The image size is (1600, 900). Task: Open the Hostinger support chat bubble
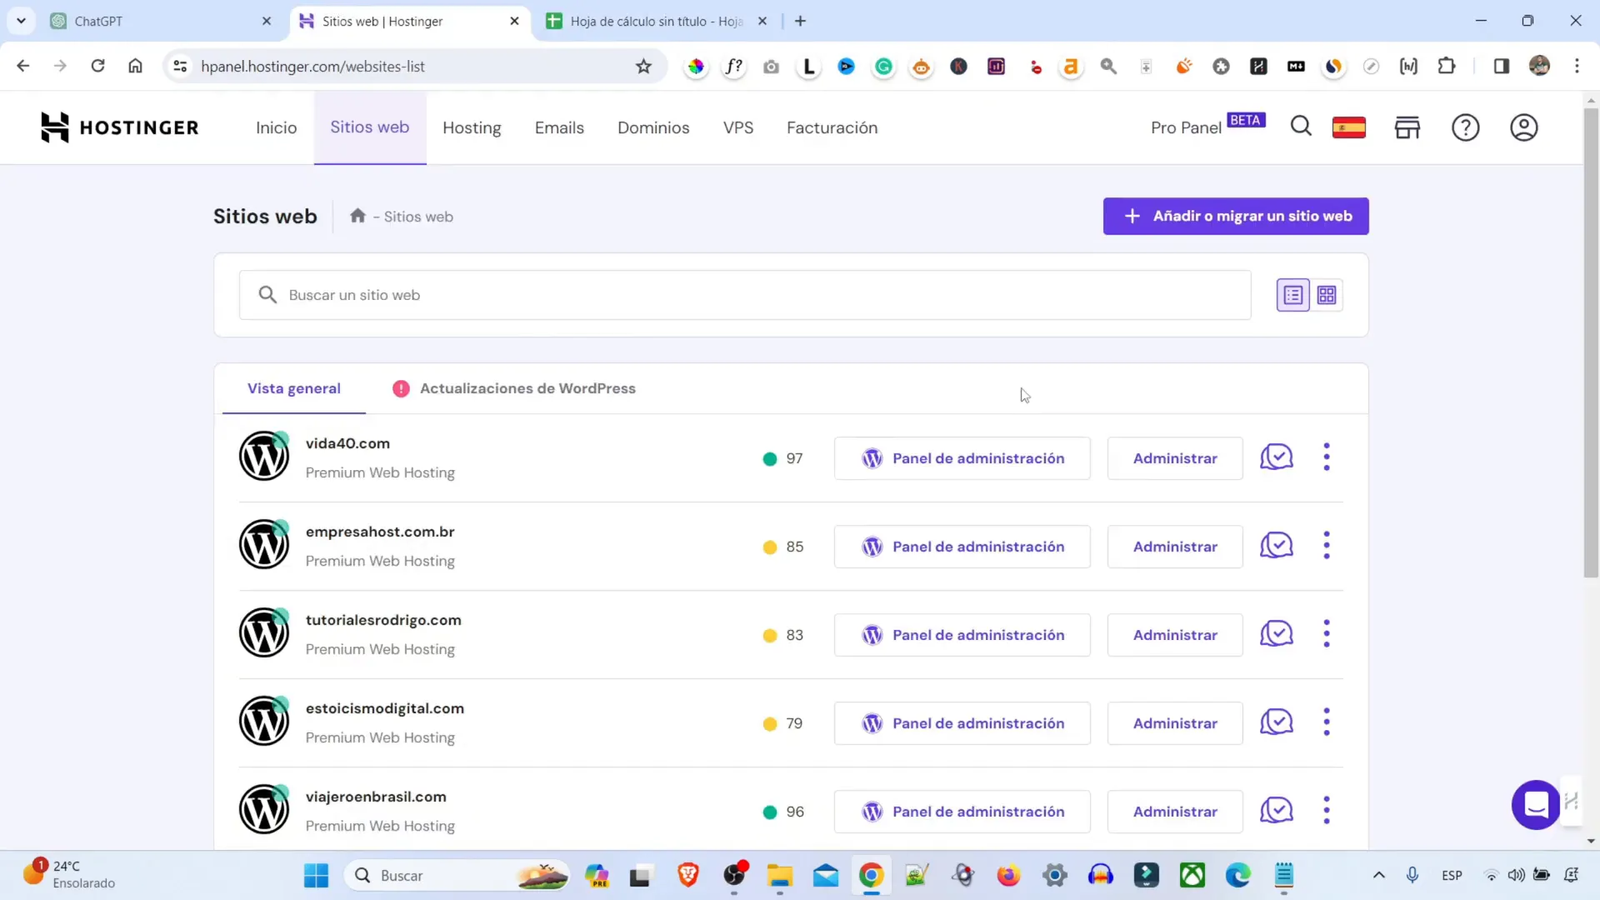(x=1536, y=805)
